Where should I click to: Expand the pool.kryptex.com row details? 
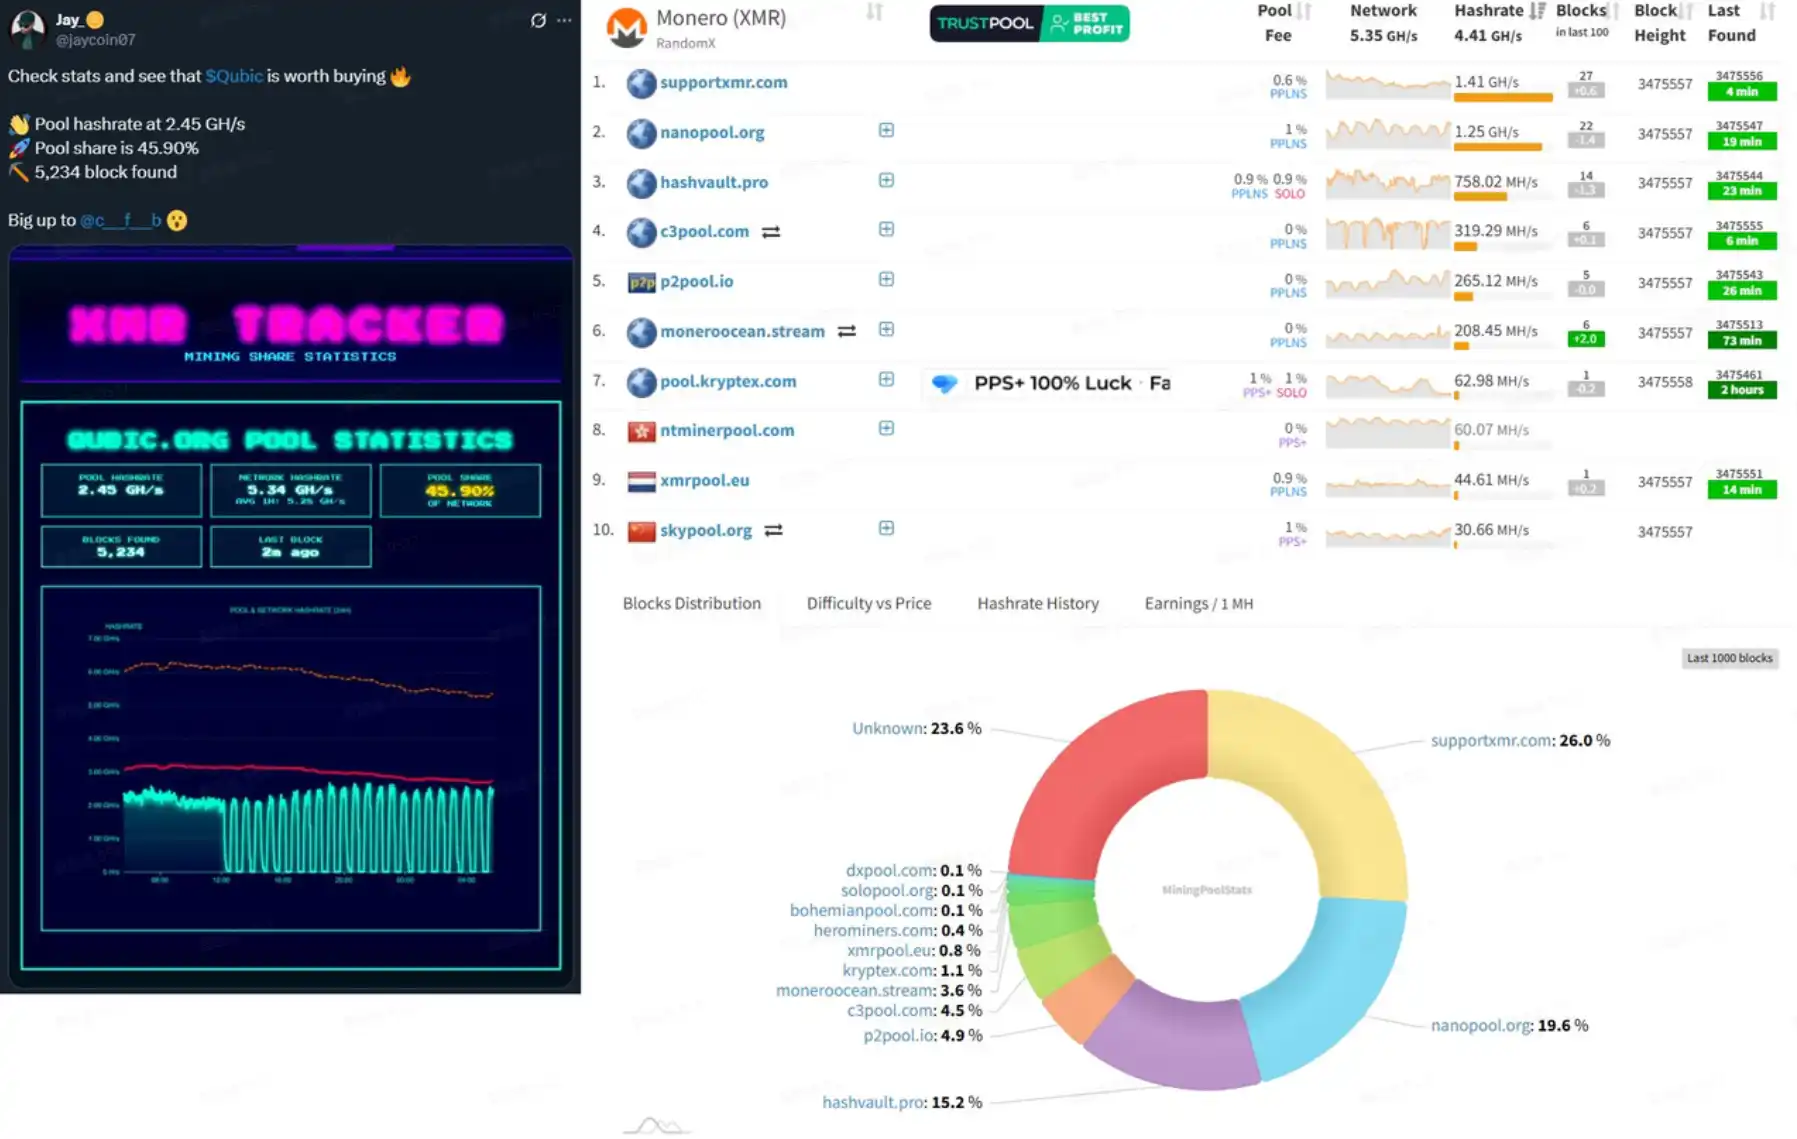[886, 379]
